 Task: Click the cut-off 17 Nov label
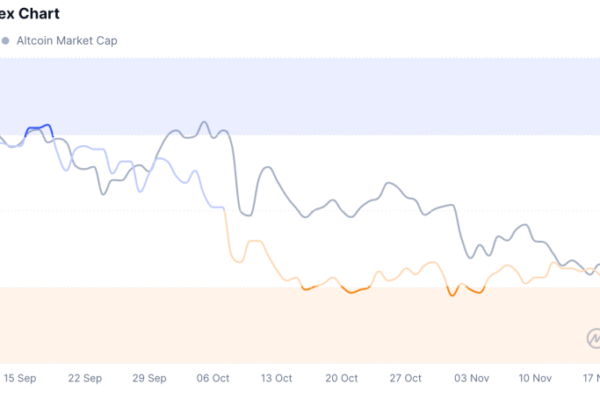tap(588, 379)
